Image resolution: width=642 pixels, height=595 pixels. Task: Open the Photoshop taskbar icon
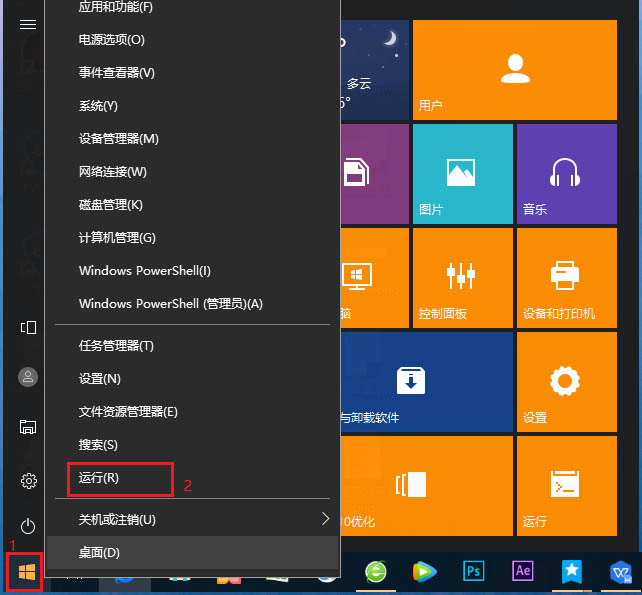pos(473,571)
